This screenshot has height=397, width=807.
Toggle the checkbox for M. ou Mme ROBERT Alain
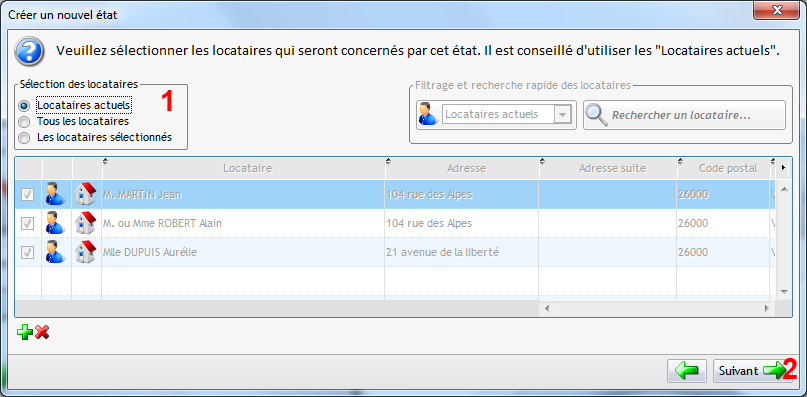coord(27,223)
